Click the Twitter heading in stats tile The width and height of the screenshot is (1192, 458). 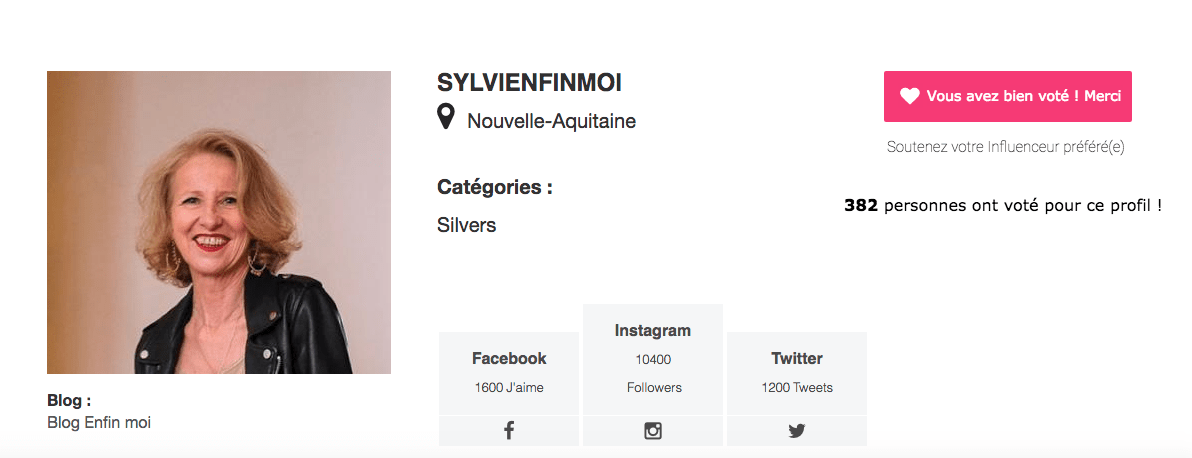click(797, 358)
